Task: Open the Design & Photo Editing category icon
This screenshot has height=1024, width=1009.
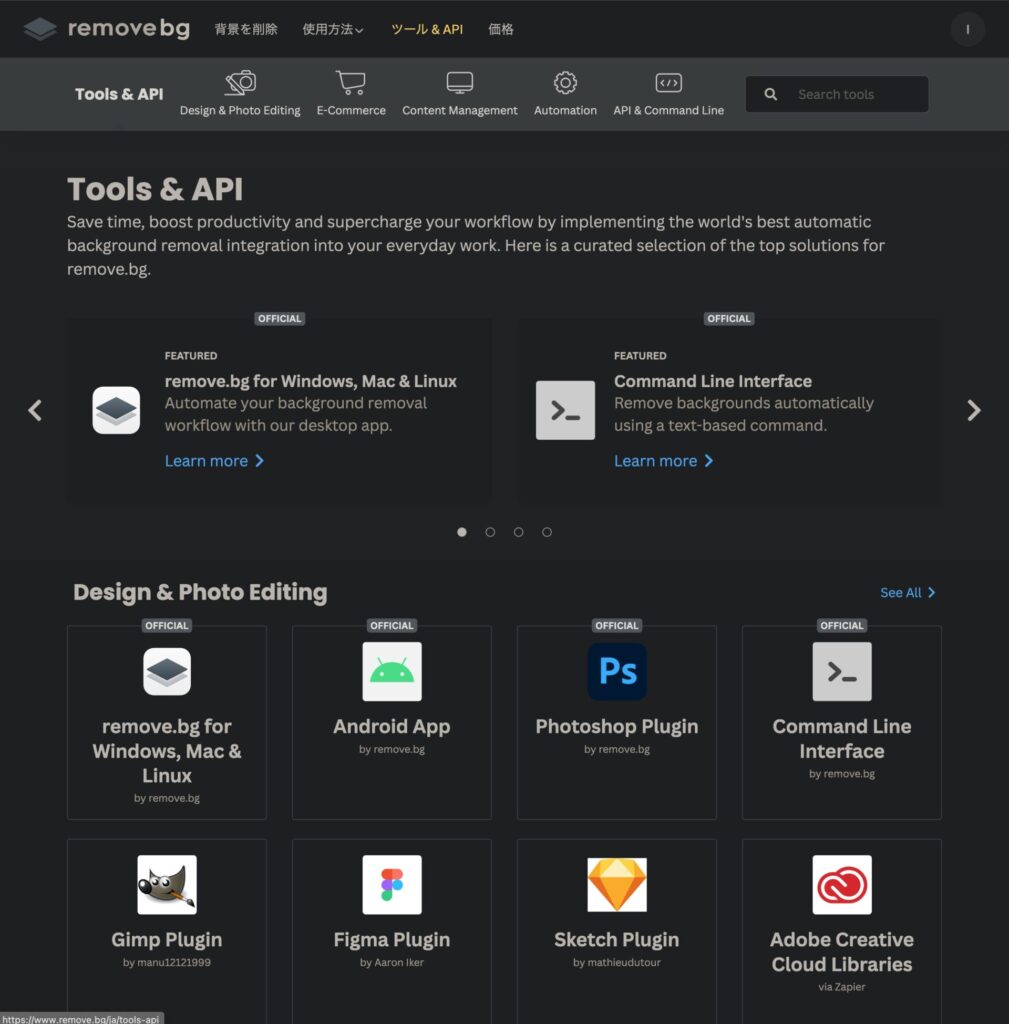Action: [240, 83]
